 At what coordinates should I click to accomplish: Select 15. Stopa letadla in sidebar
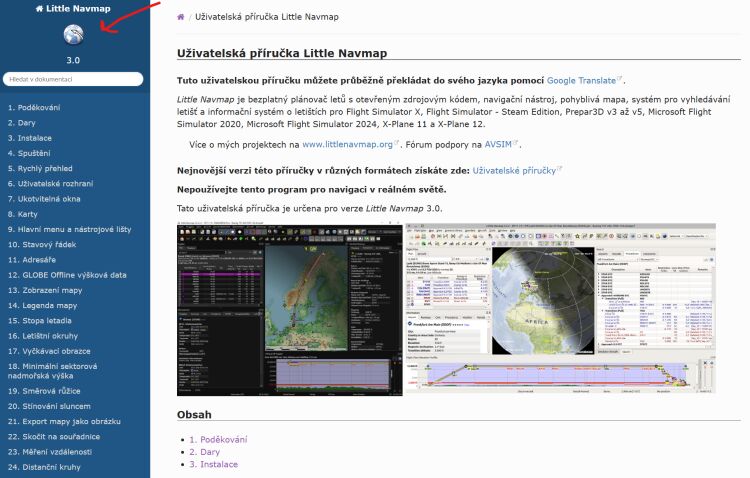coord(40,321)
